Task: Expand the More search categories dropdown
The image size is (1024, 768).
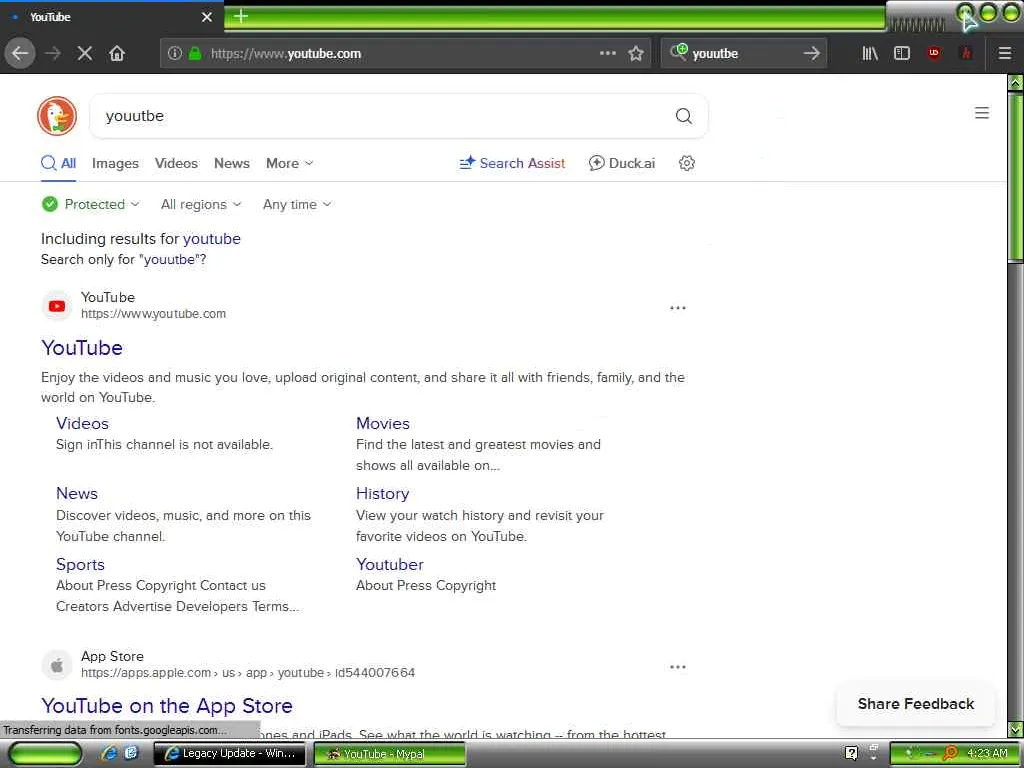Action: point(289,163)
